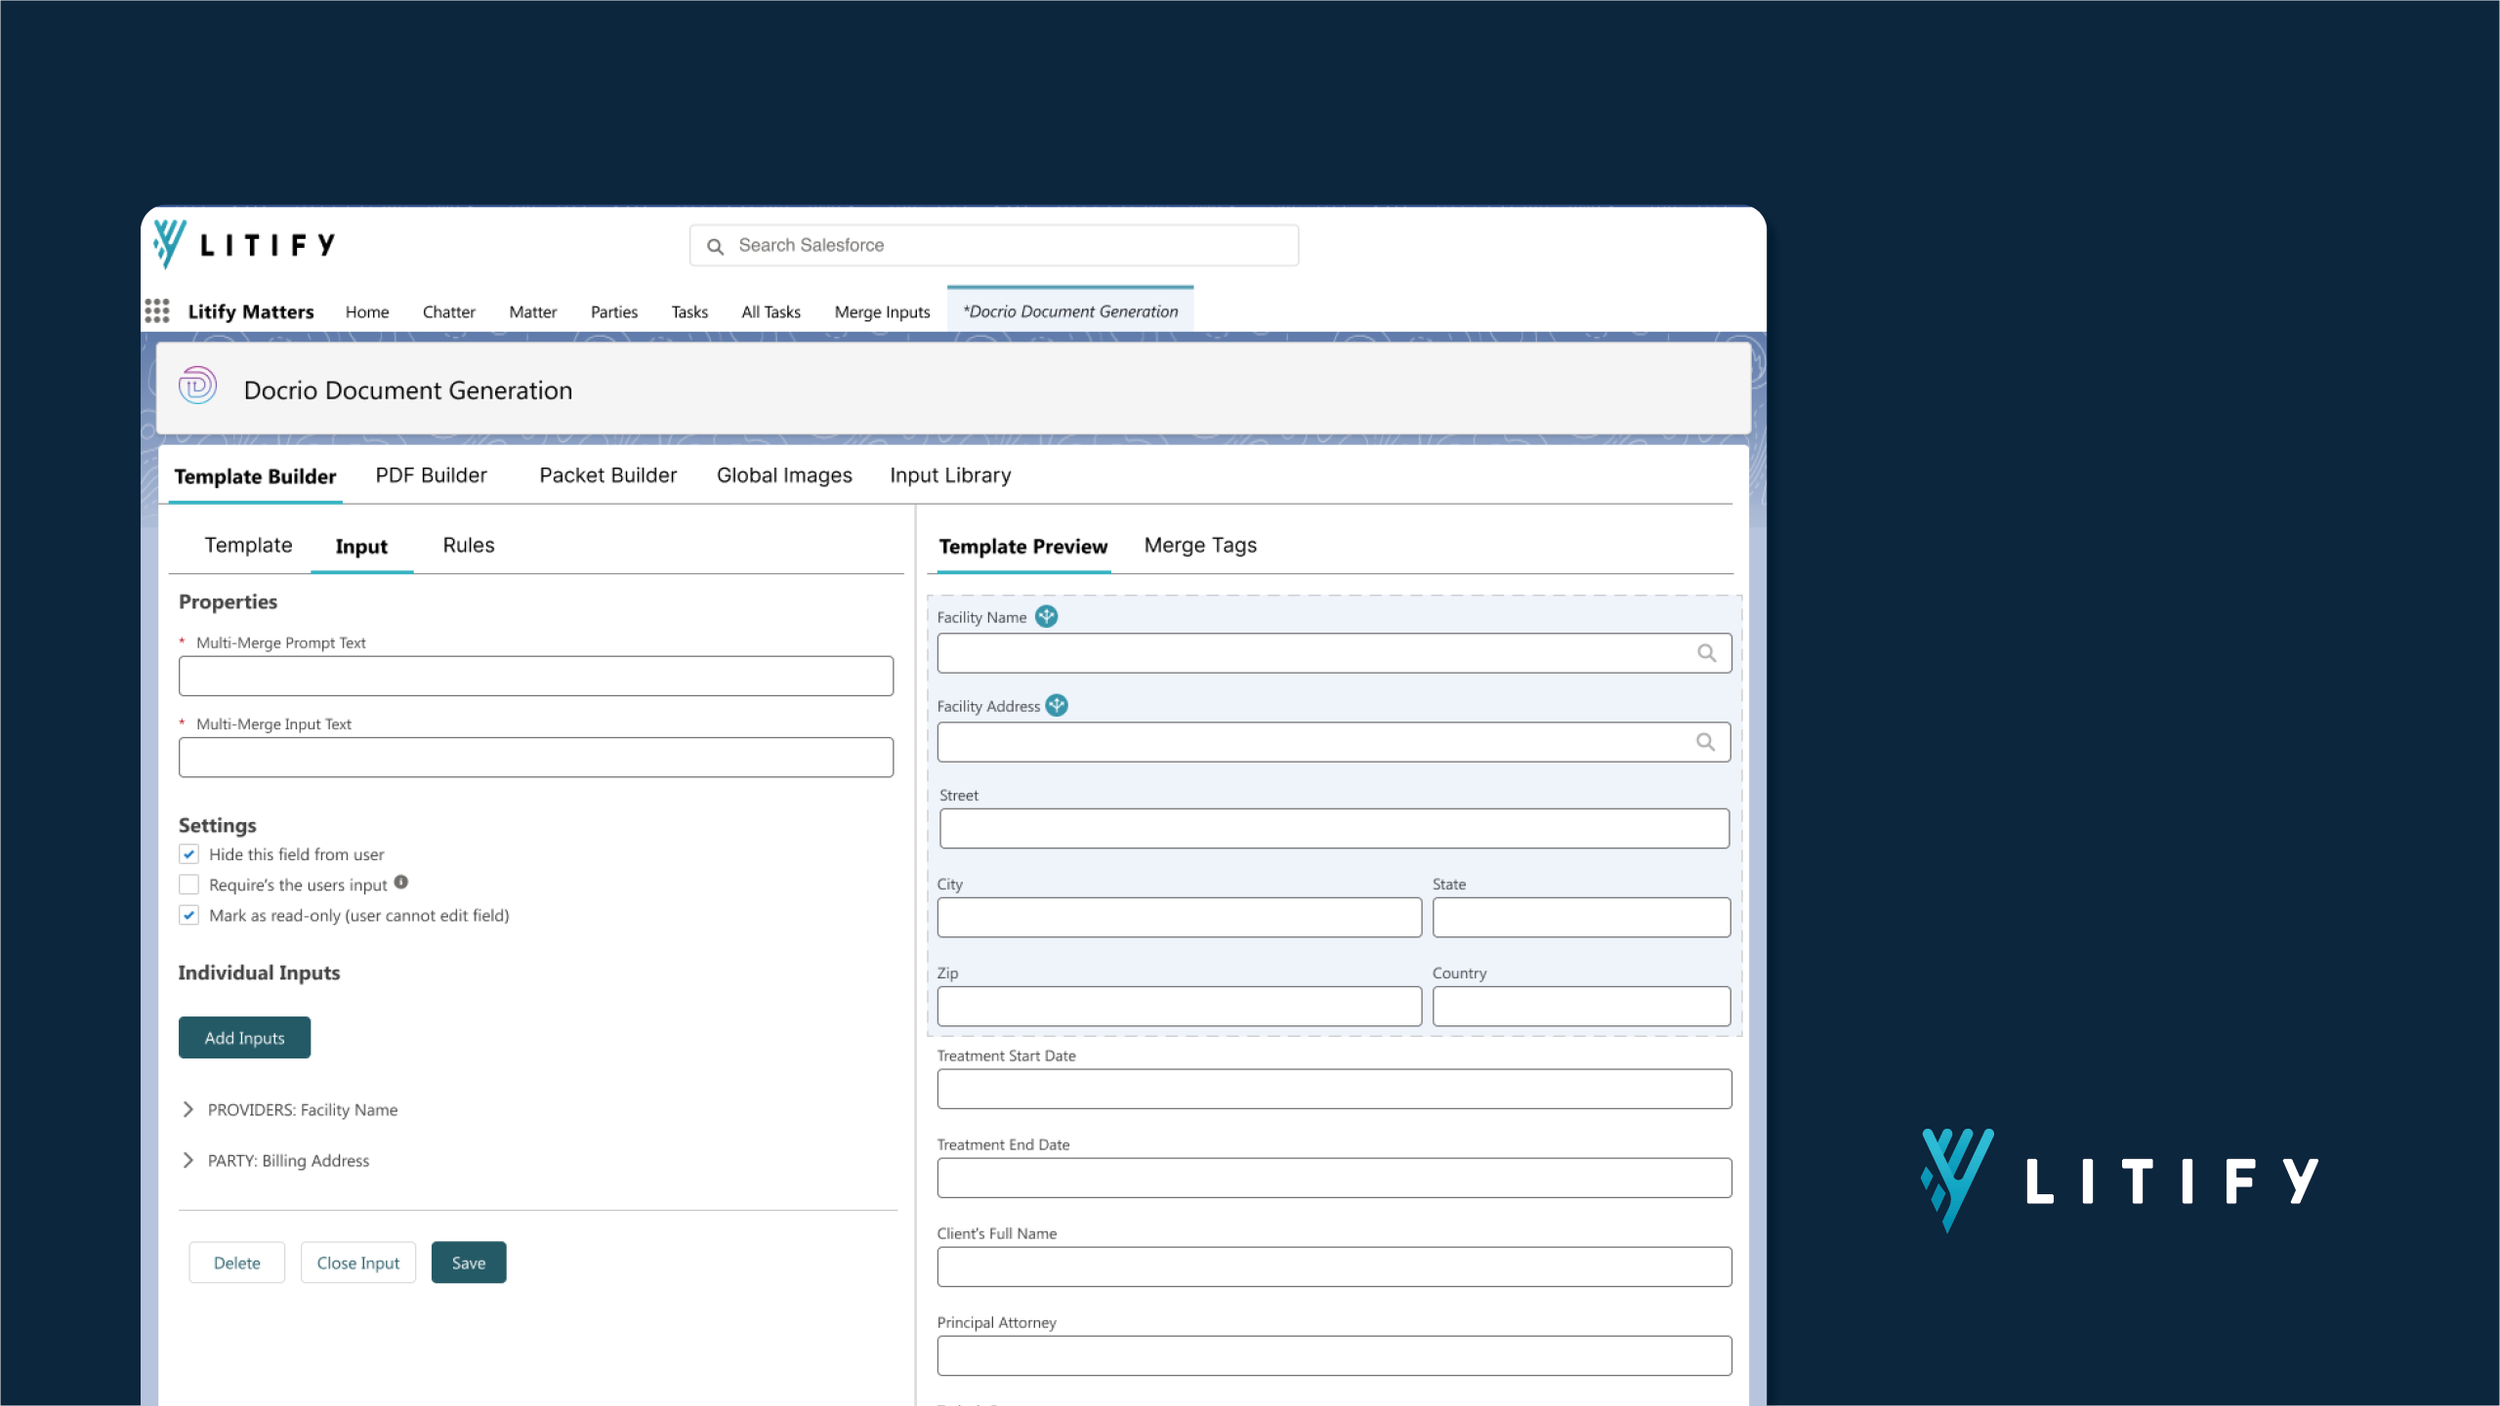Open the Template sub-tab

[x=248, y=546]
